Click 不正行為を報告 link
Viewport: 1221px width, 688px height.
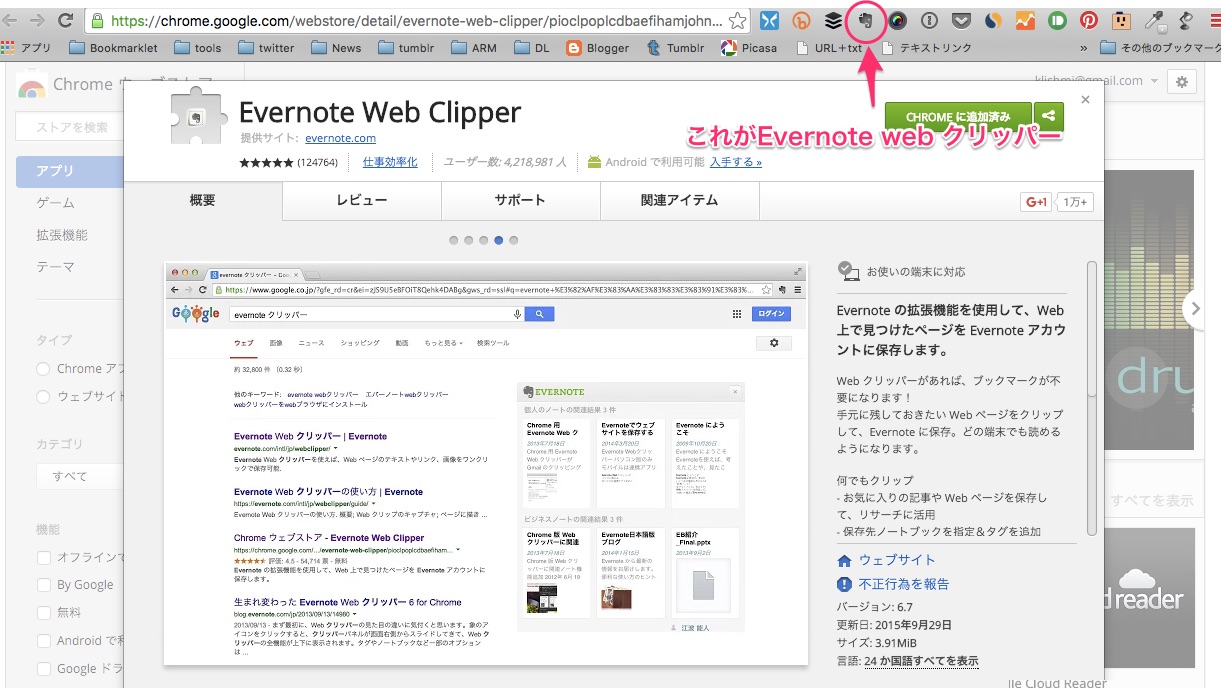904,584
